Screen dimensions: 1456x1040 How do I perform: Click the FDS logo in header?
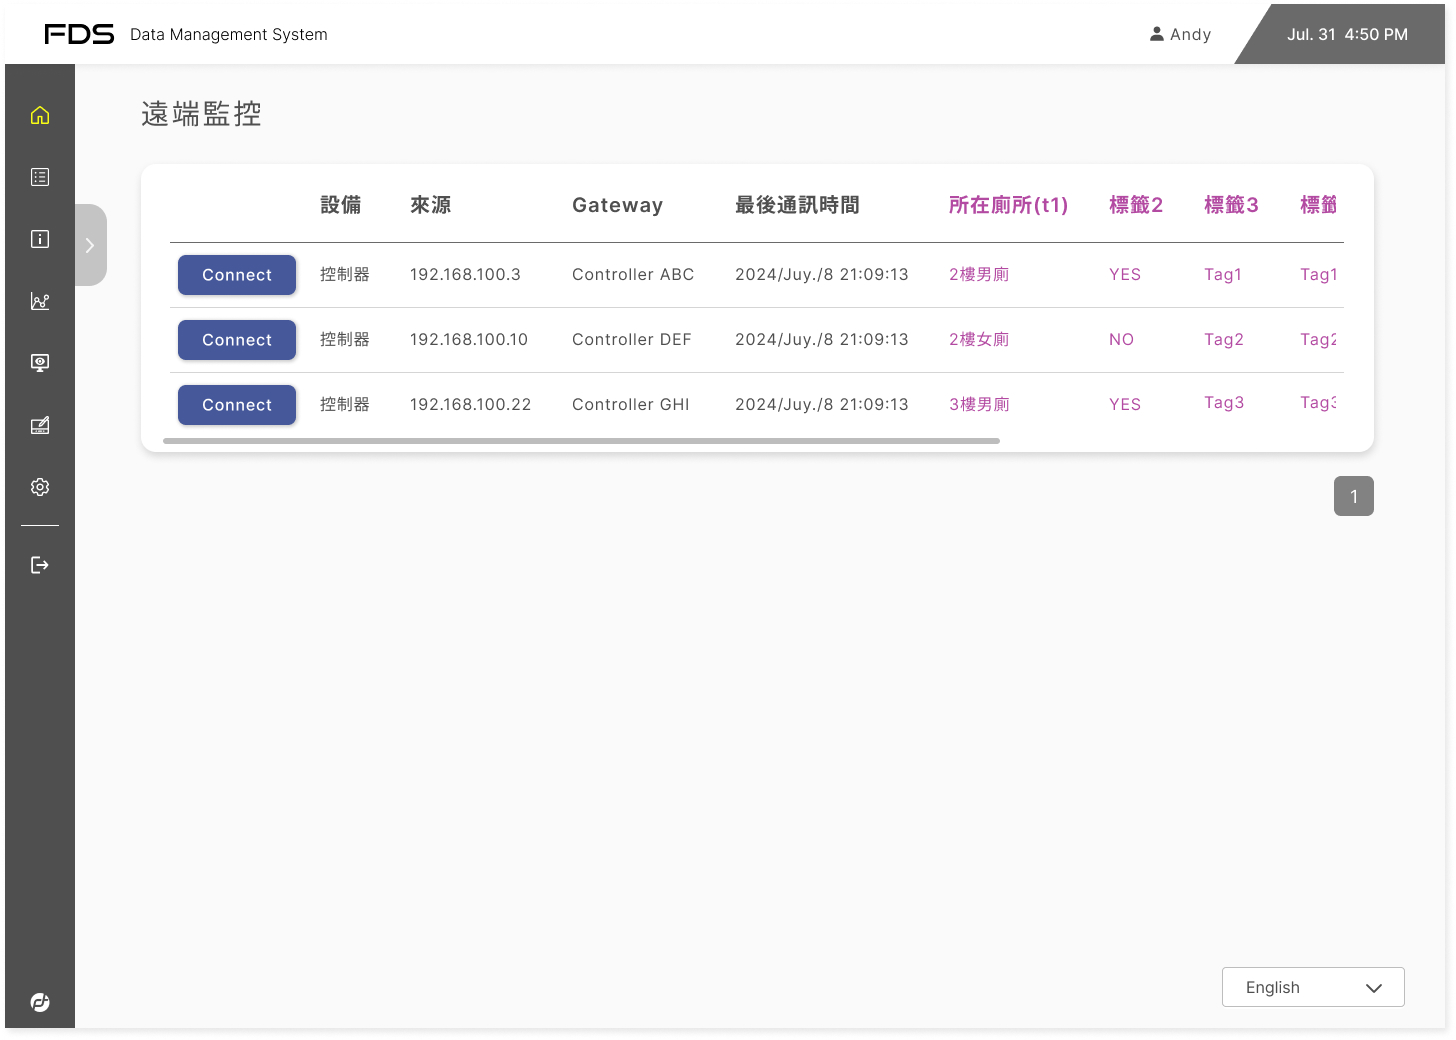pos(79,34)
